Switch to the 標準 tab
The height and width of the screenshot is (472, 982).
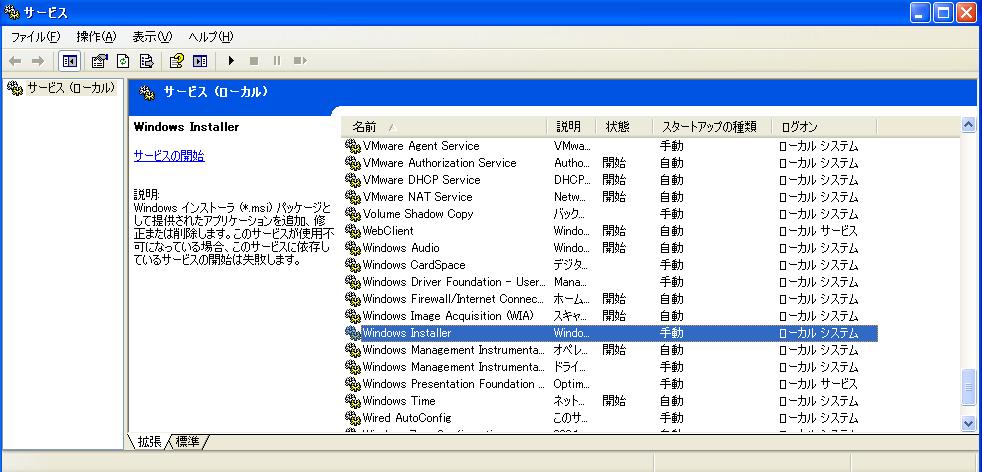187,442
